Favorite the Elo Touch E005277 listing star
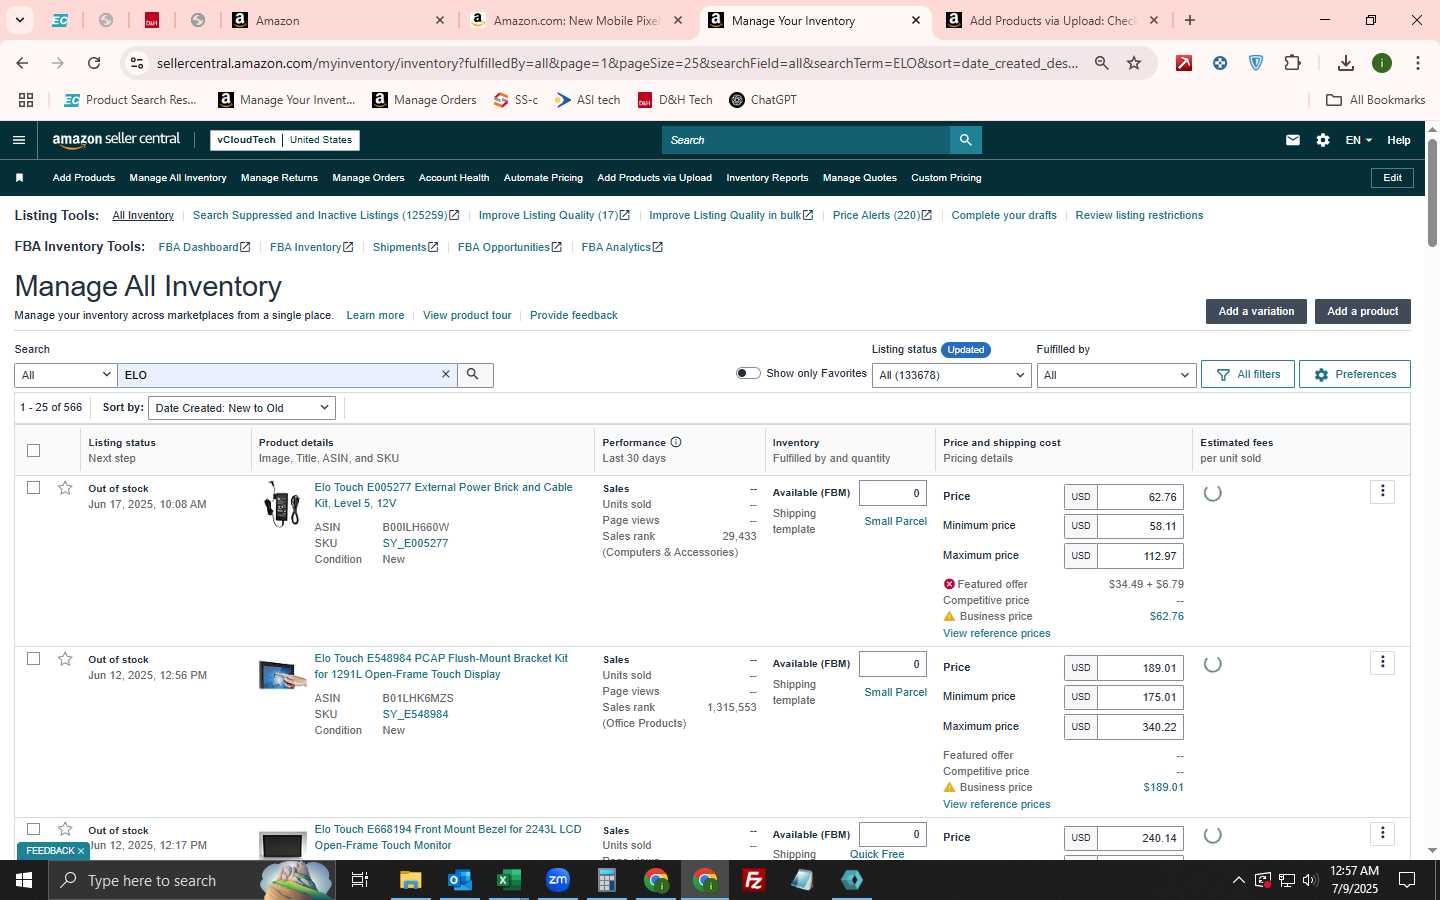 click(x=65, y=488)
